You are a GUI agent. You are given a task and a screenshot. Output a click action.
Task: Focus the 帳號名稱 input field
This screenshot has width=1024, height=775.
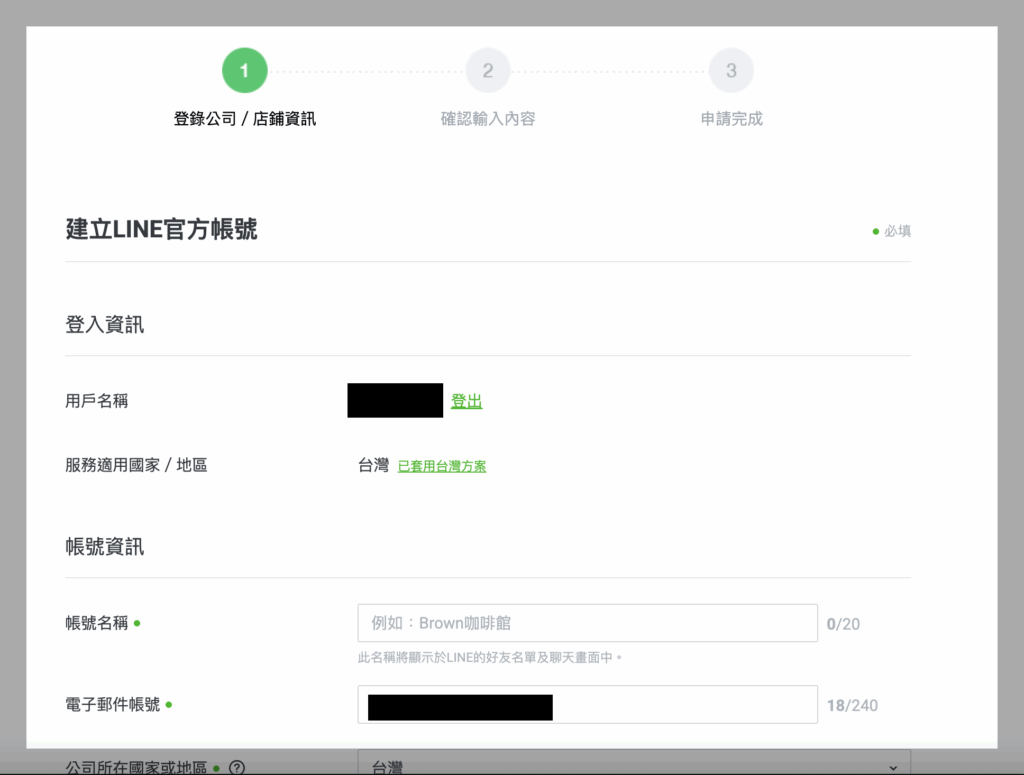[x=587, y=623]
